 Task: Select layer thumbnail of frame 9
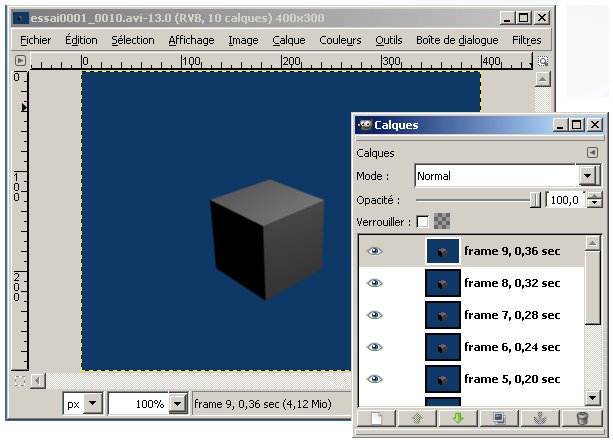tap(443, 251)
